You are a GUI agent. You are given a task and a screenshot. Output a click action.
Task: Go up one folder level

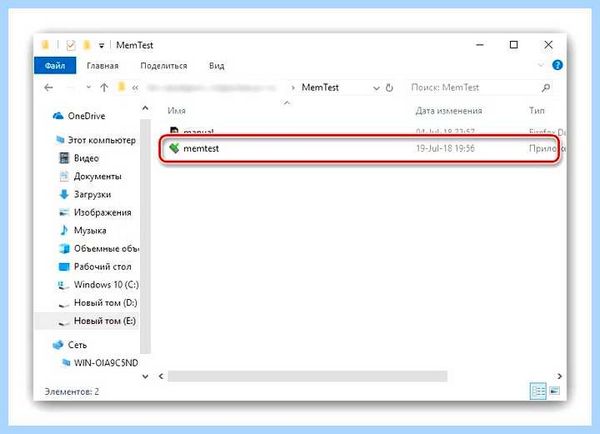click(104, 88)
